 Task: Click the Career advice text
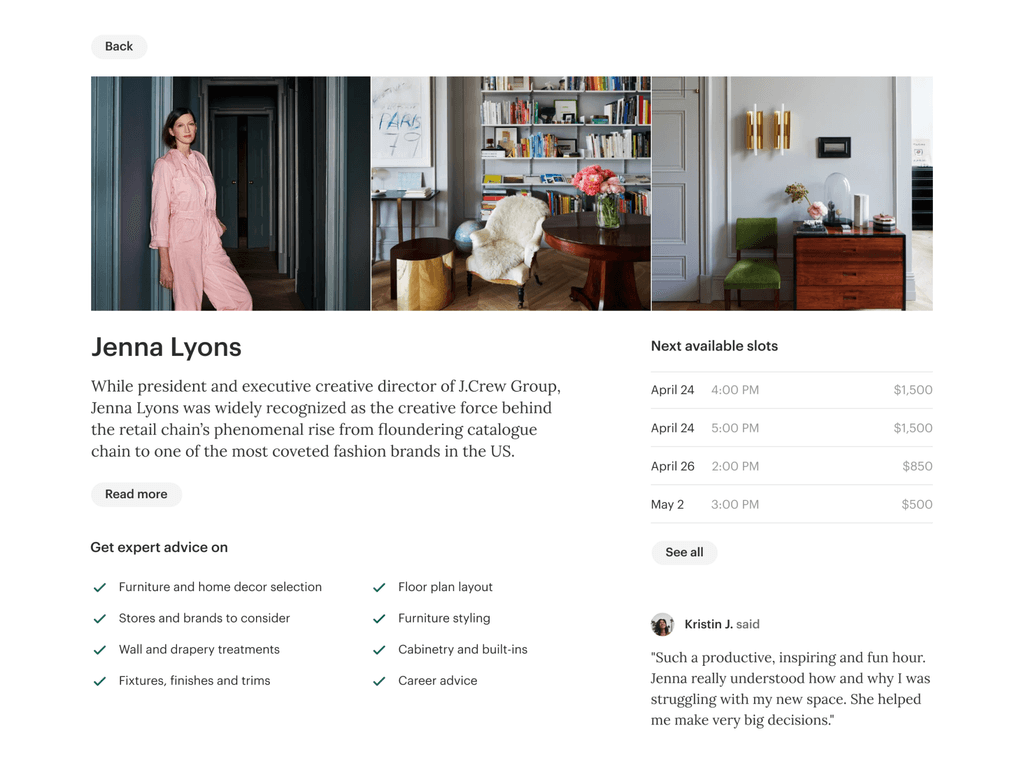pos(438,681)
